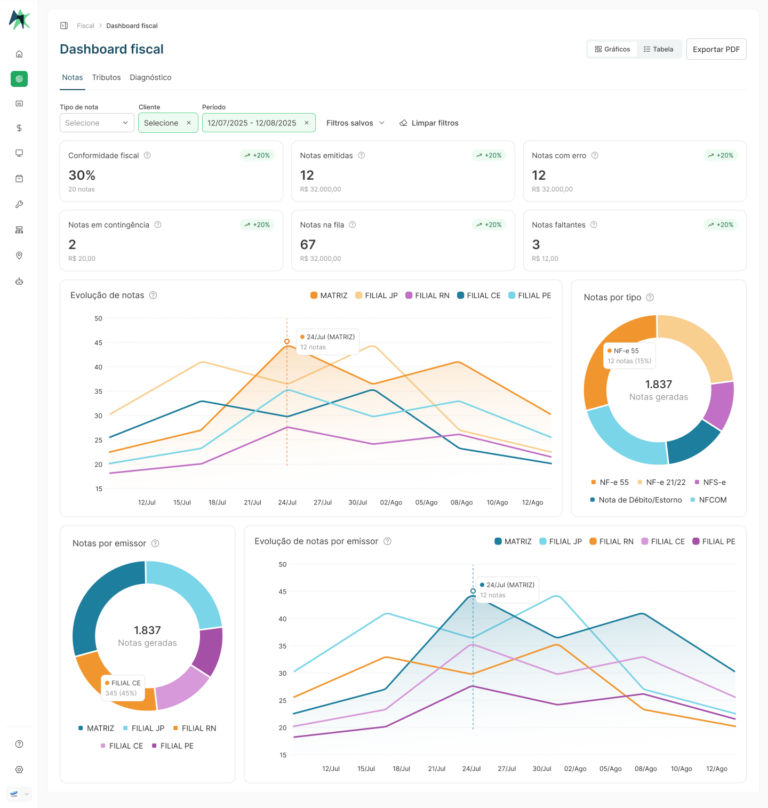Viewport: 768px width, 808px height.
Task: Open the Tipo de nota dropdown
Action: pyautogui.click(x=97, y=123)
